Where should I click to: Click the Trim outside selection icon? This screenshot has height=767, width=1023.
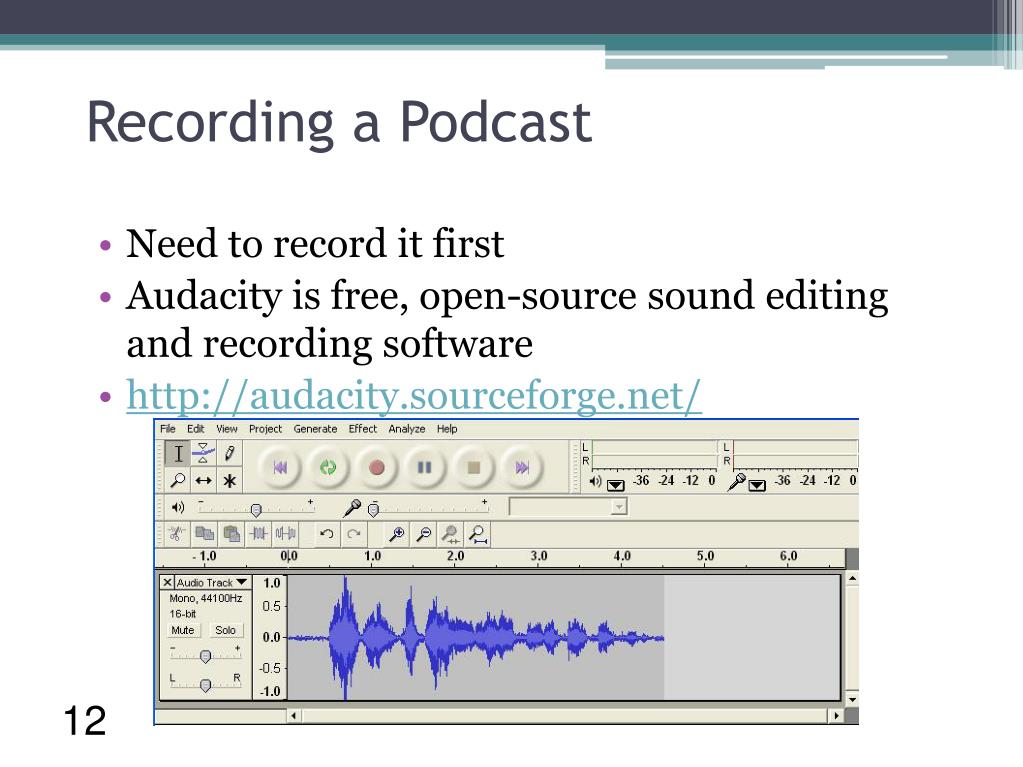coord(259,534)
